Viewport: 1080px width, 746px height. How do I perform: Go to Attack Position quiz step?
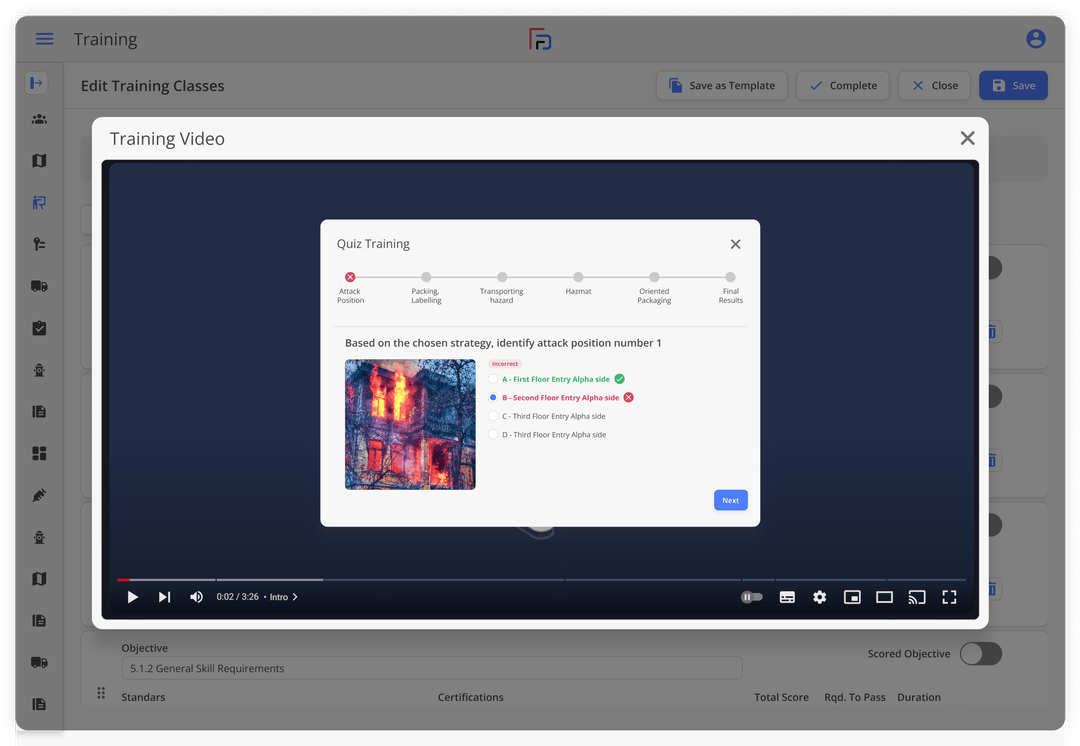pyautogui.click(x=350, y=277)
